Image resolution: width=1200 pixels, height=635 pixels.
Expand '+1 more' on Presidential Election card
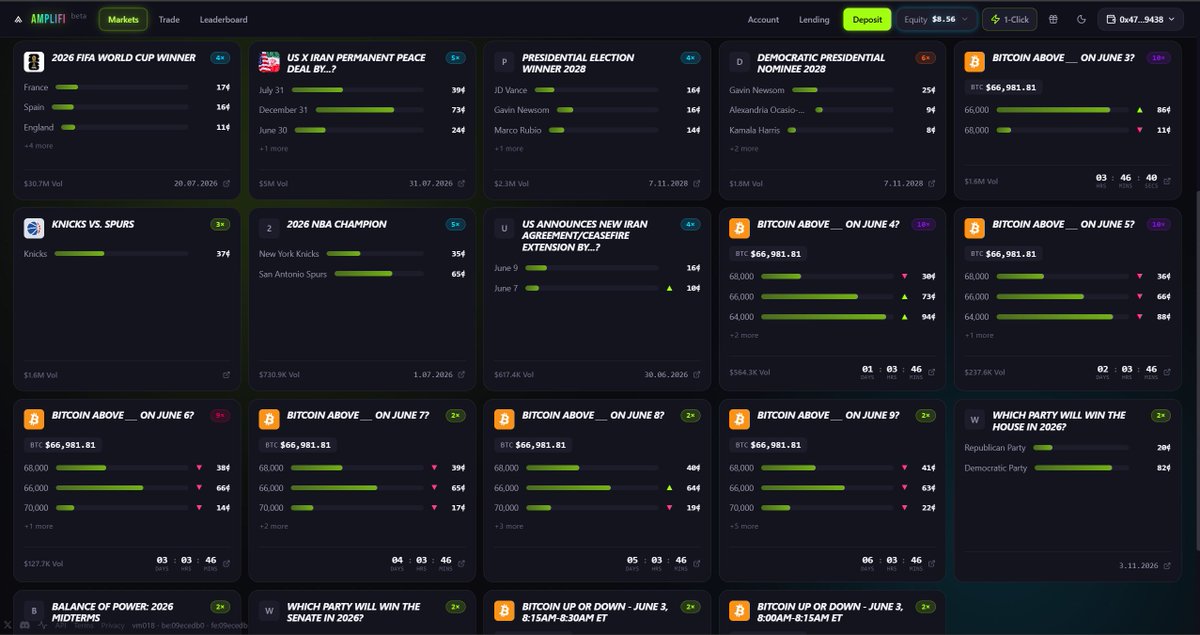coord(509,148)
